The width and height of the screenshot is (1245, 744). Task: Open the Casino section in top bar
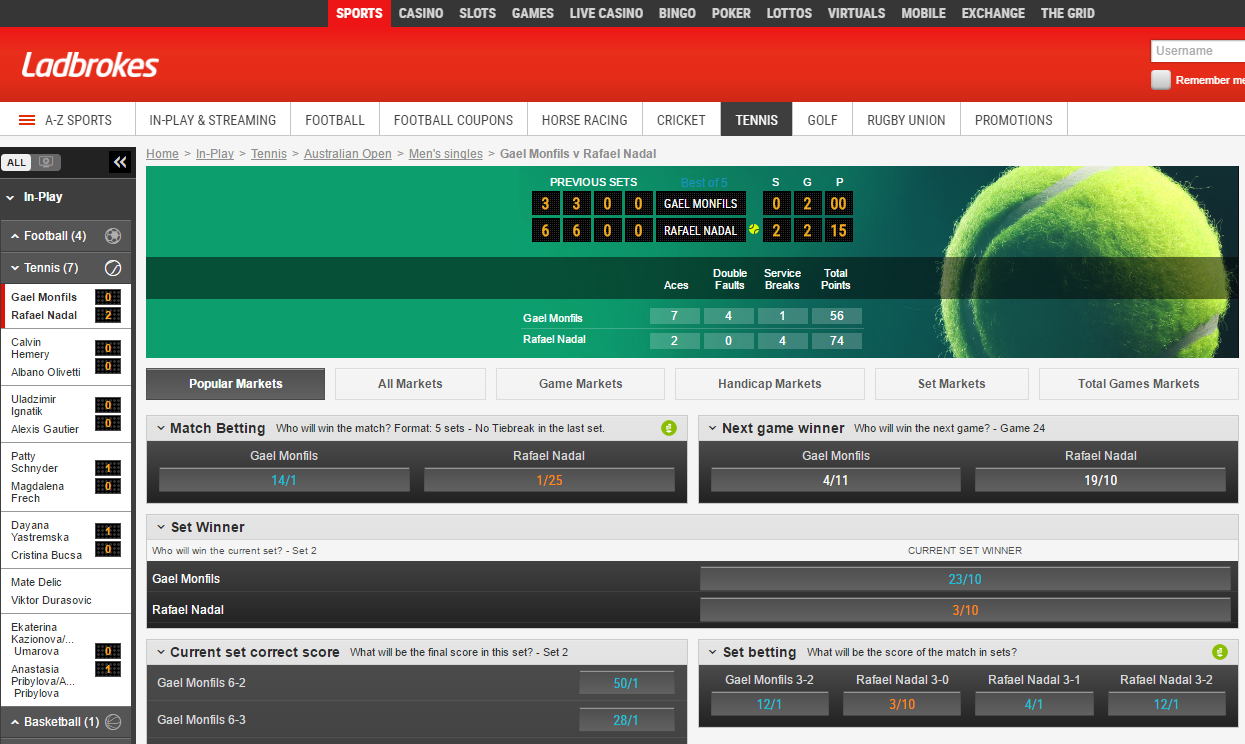click(x=421, y=13)
